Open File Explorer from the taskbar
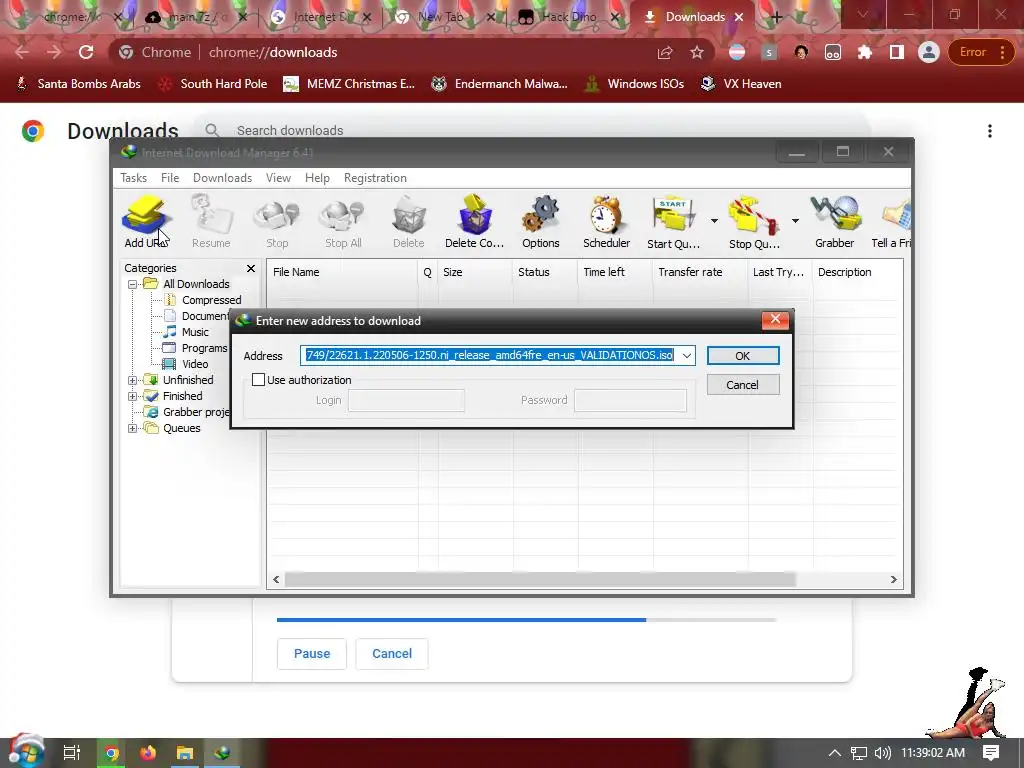The image size is (1024, 768). 185,753
